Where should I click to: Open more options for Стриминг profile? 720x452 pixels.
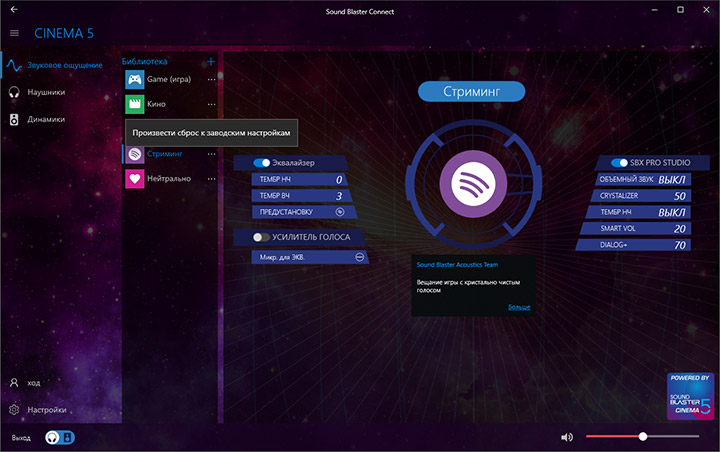click(x=211, y=154)
